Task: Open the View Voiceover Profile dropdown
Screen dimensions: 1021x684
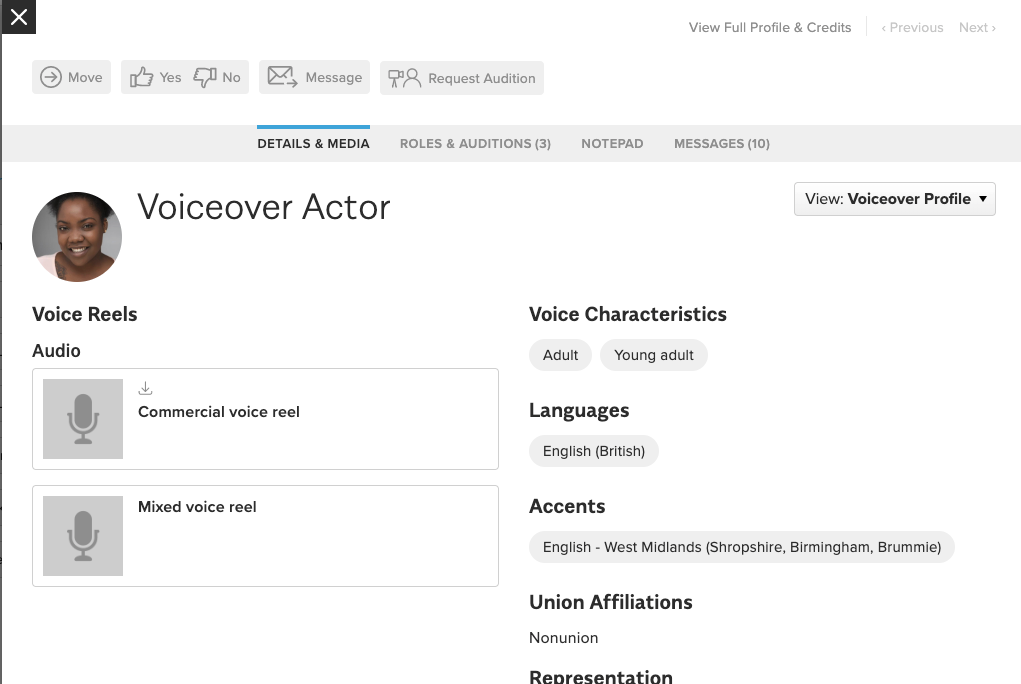Action: [x=894, y=199]
